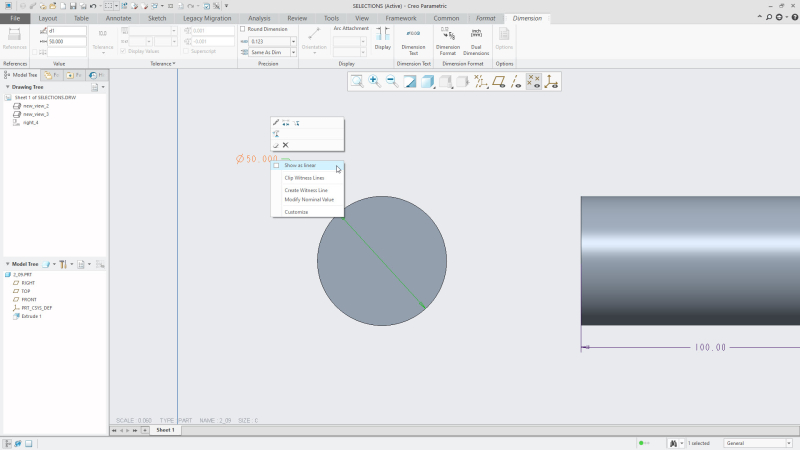Toggle coordinate system display icon
Image resolution: width=800 pixels, height=450 pixels.
coord(552,82)
